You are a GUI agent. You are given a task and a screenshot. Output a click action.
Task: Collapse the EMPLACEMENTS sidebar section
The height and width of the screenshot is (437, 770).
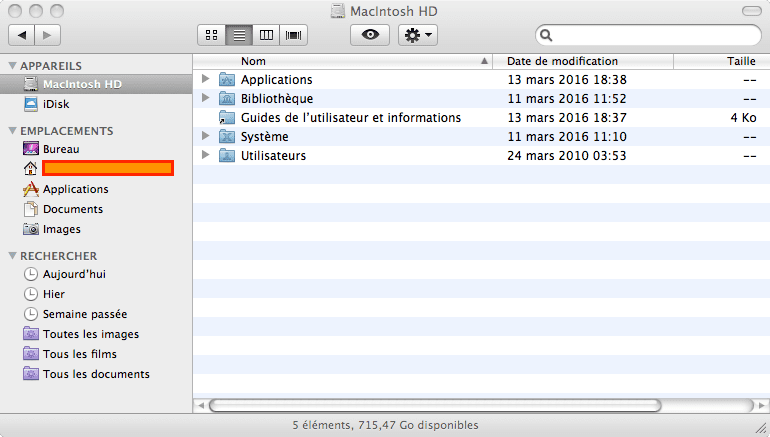pyautogui.click(x=13, y=131)
